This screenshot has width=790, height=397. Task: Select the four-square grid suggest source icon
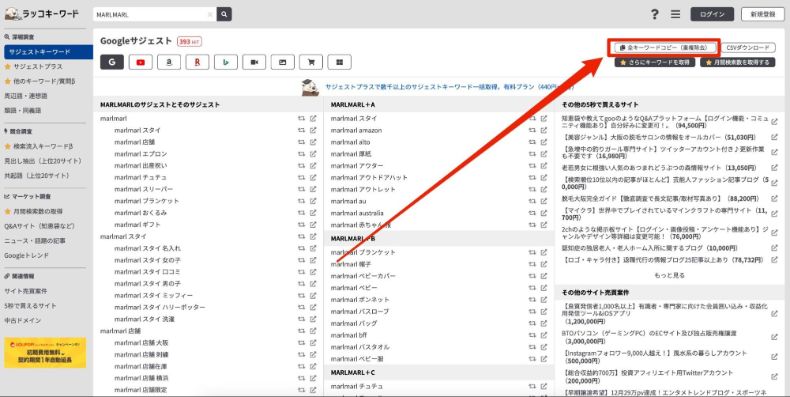(x=340, y=62)
